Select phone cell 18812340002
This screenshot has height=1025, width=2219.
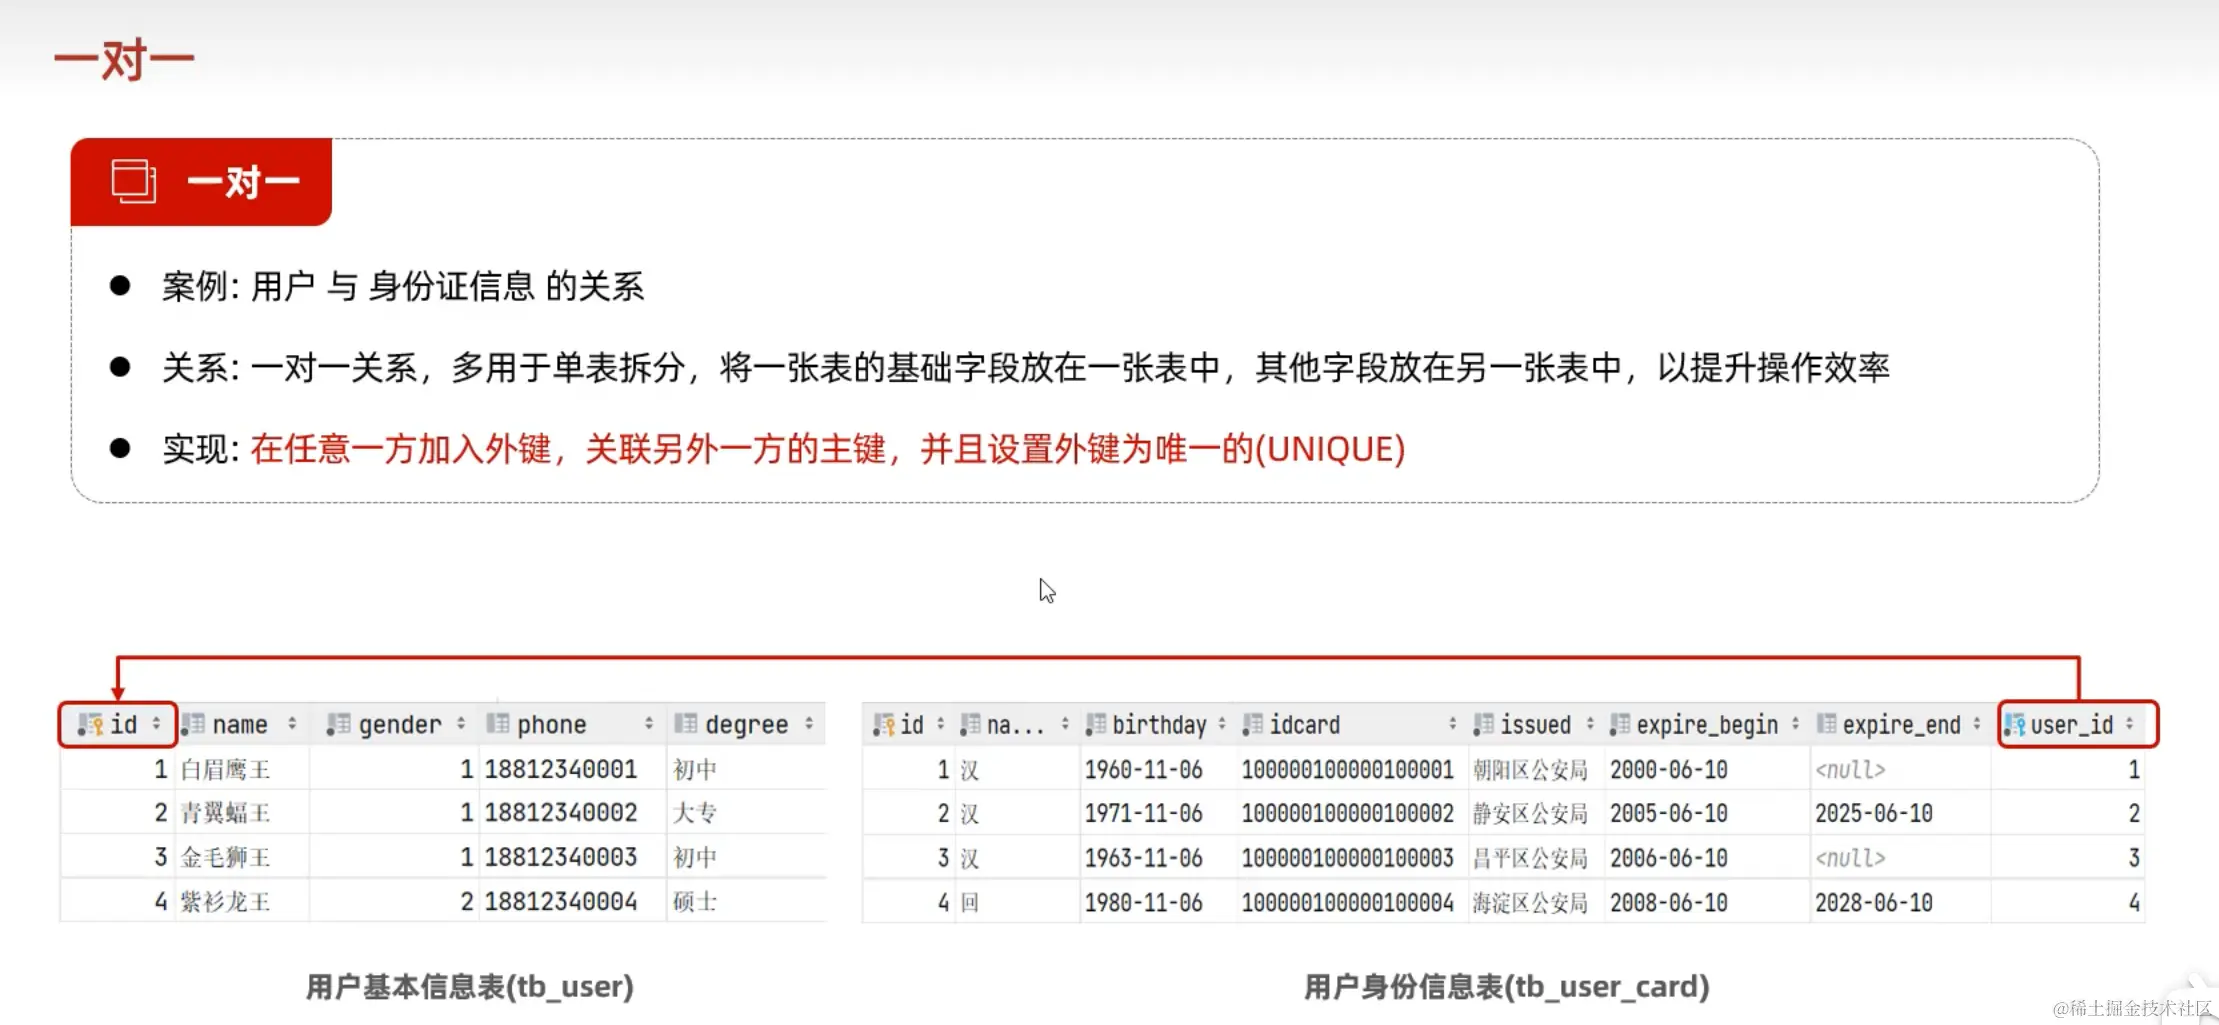(x=561, y=813)
